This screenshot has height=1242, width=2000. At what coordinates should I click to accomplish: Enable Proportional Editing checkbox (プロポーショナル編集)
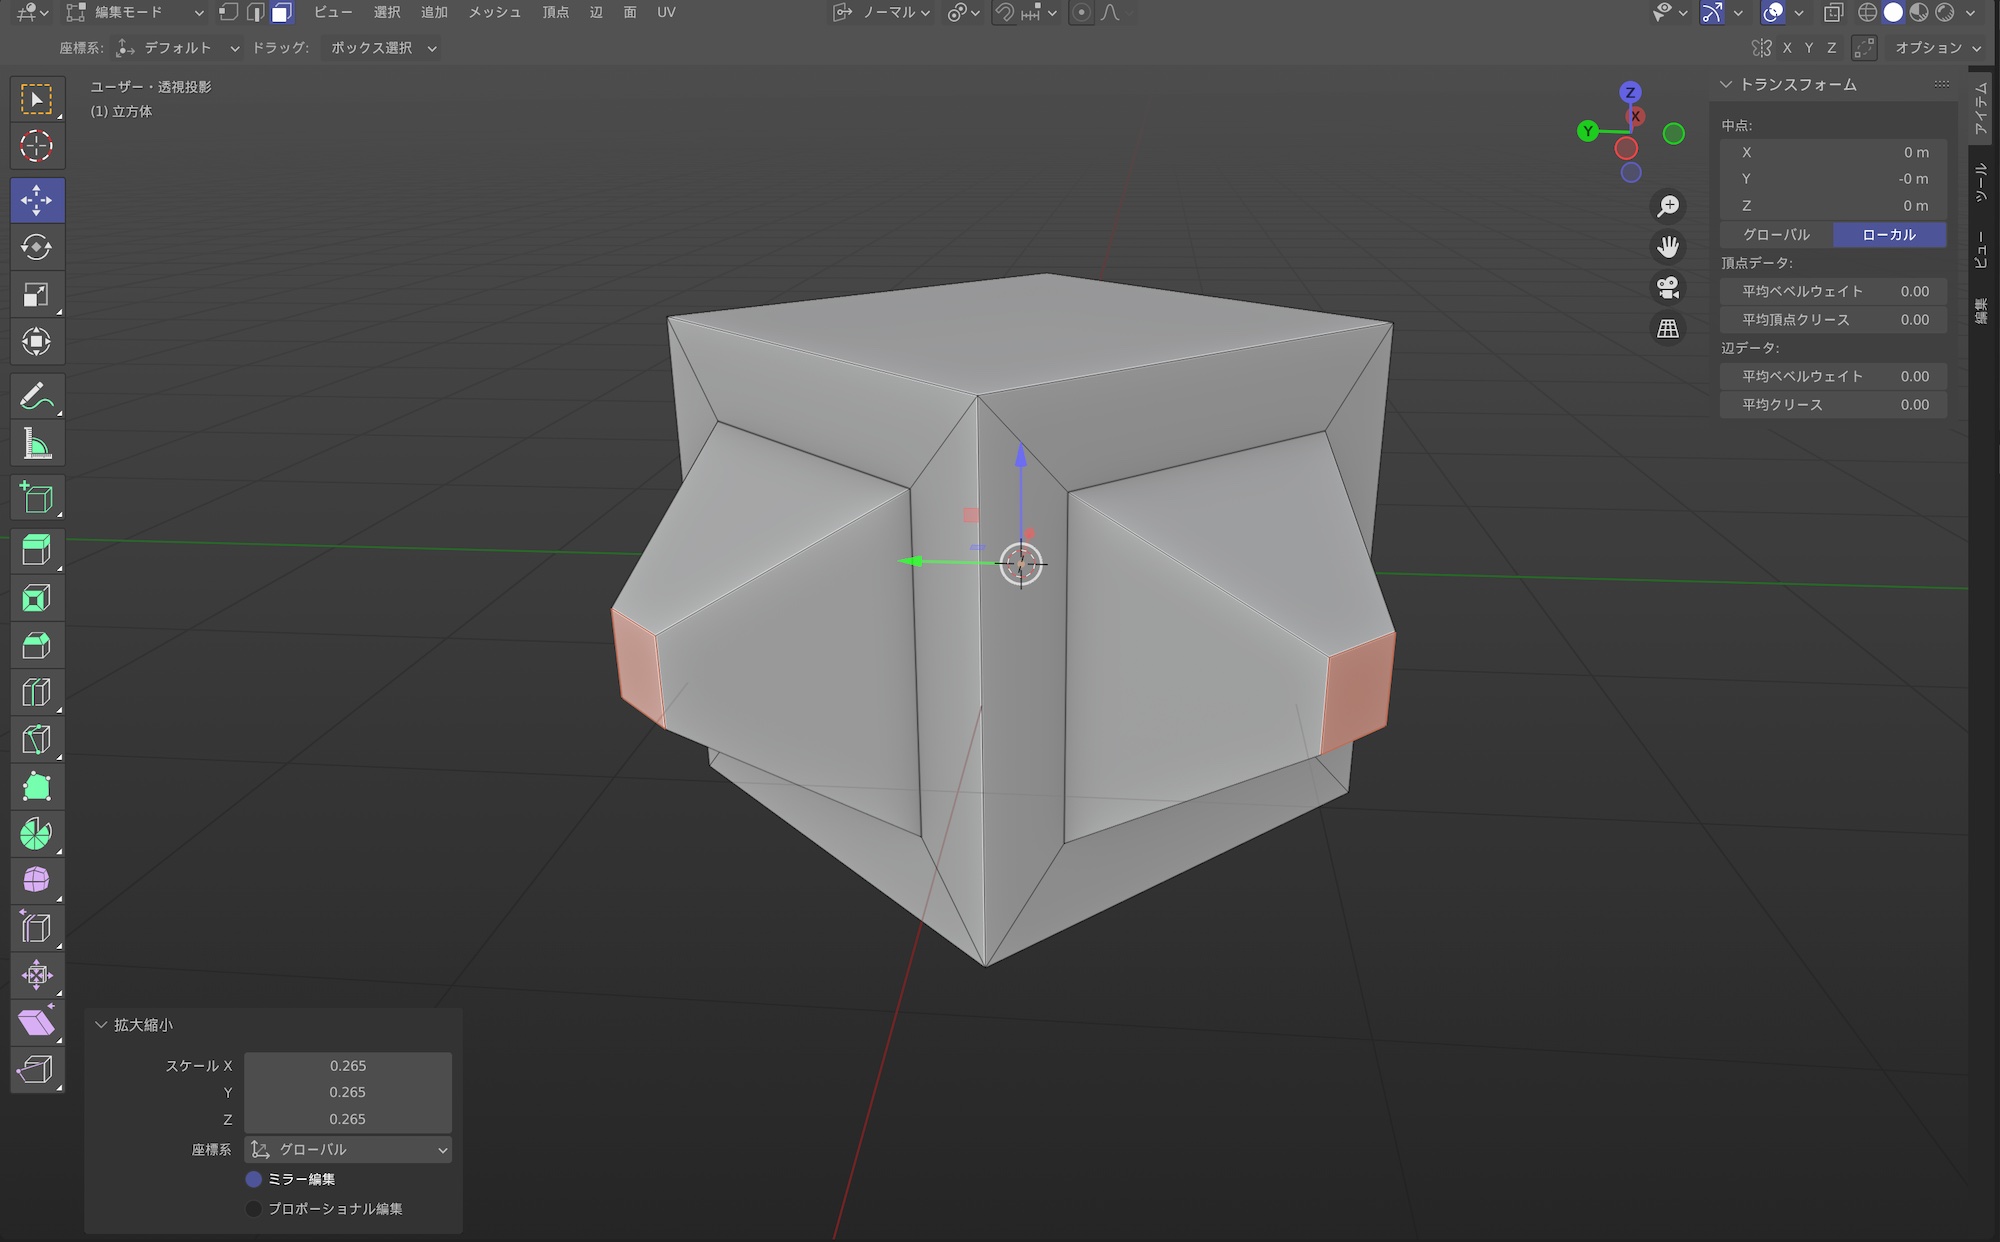pos(254,1208)
